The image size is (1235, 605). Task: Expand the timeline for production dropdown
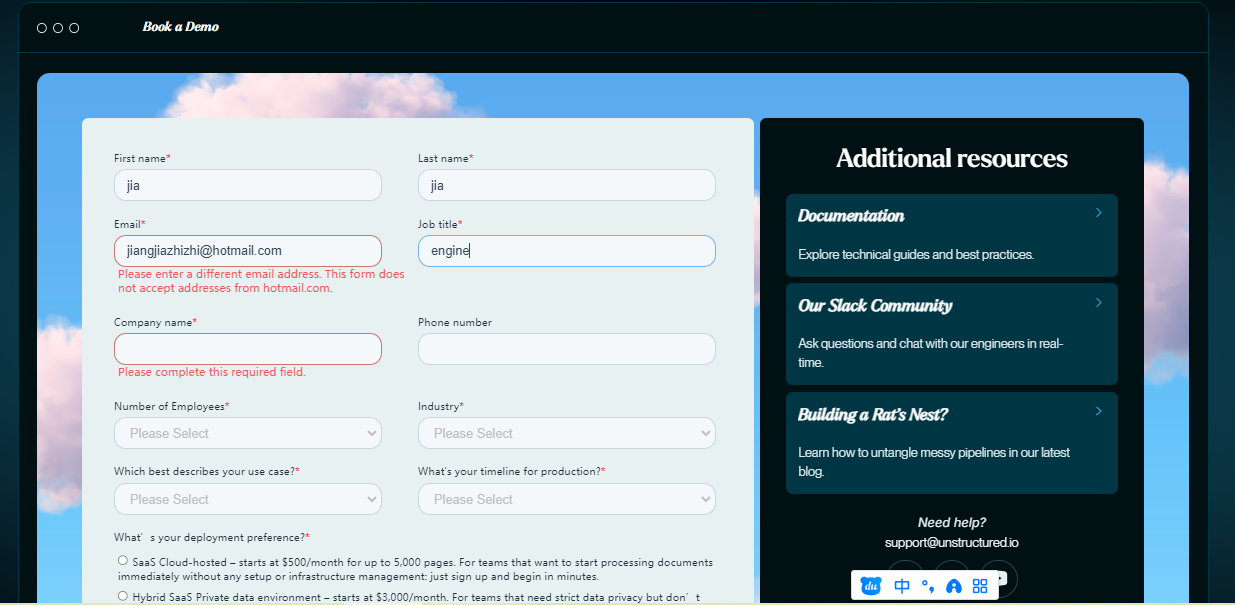click(x=566, y=499)
